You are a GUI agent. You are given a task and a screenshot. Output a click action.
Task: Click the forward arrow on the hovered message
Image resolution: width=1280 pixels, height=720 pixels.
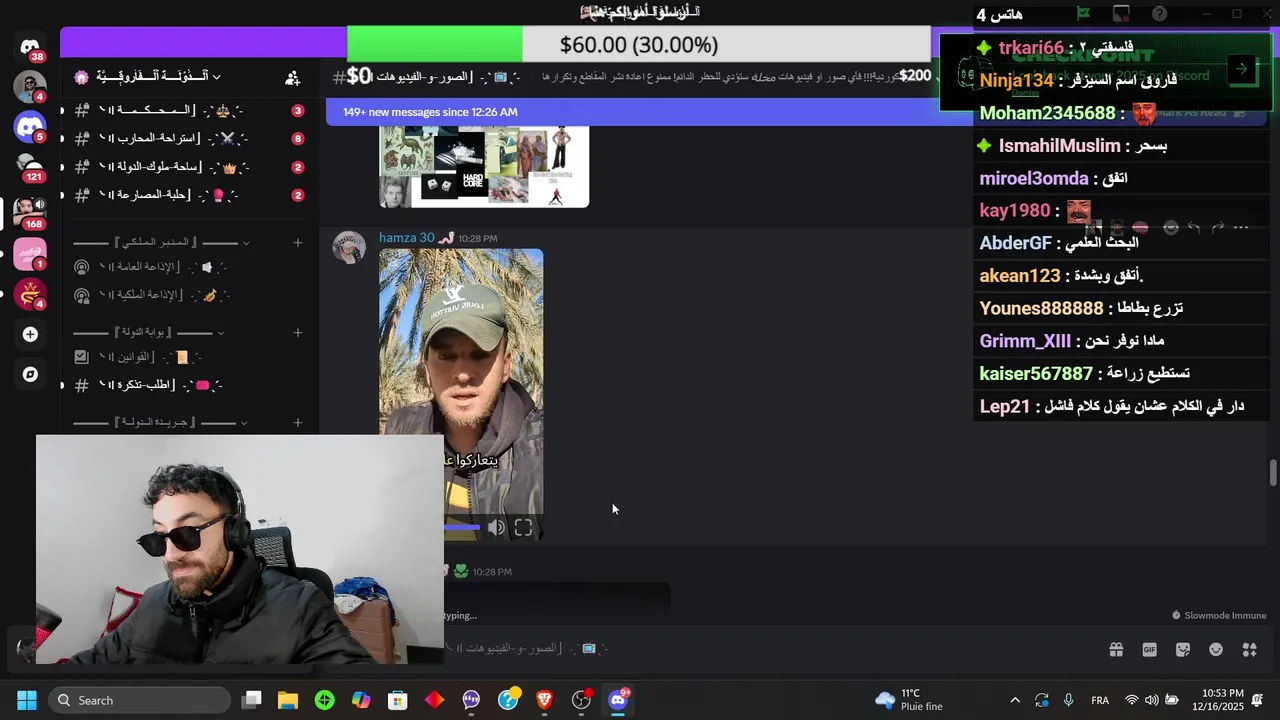tap(1218, 228)
